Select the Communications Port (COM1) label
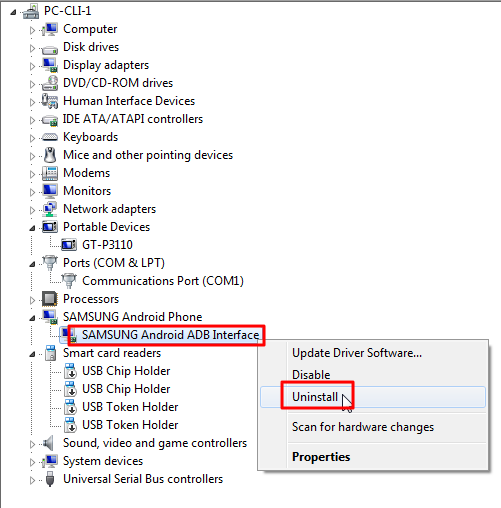 tap(163, 281)
